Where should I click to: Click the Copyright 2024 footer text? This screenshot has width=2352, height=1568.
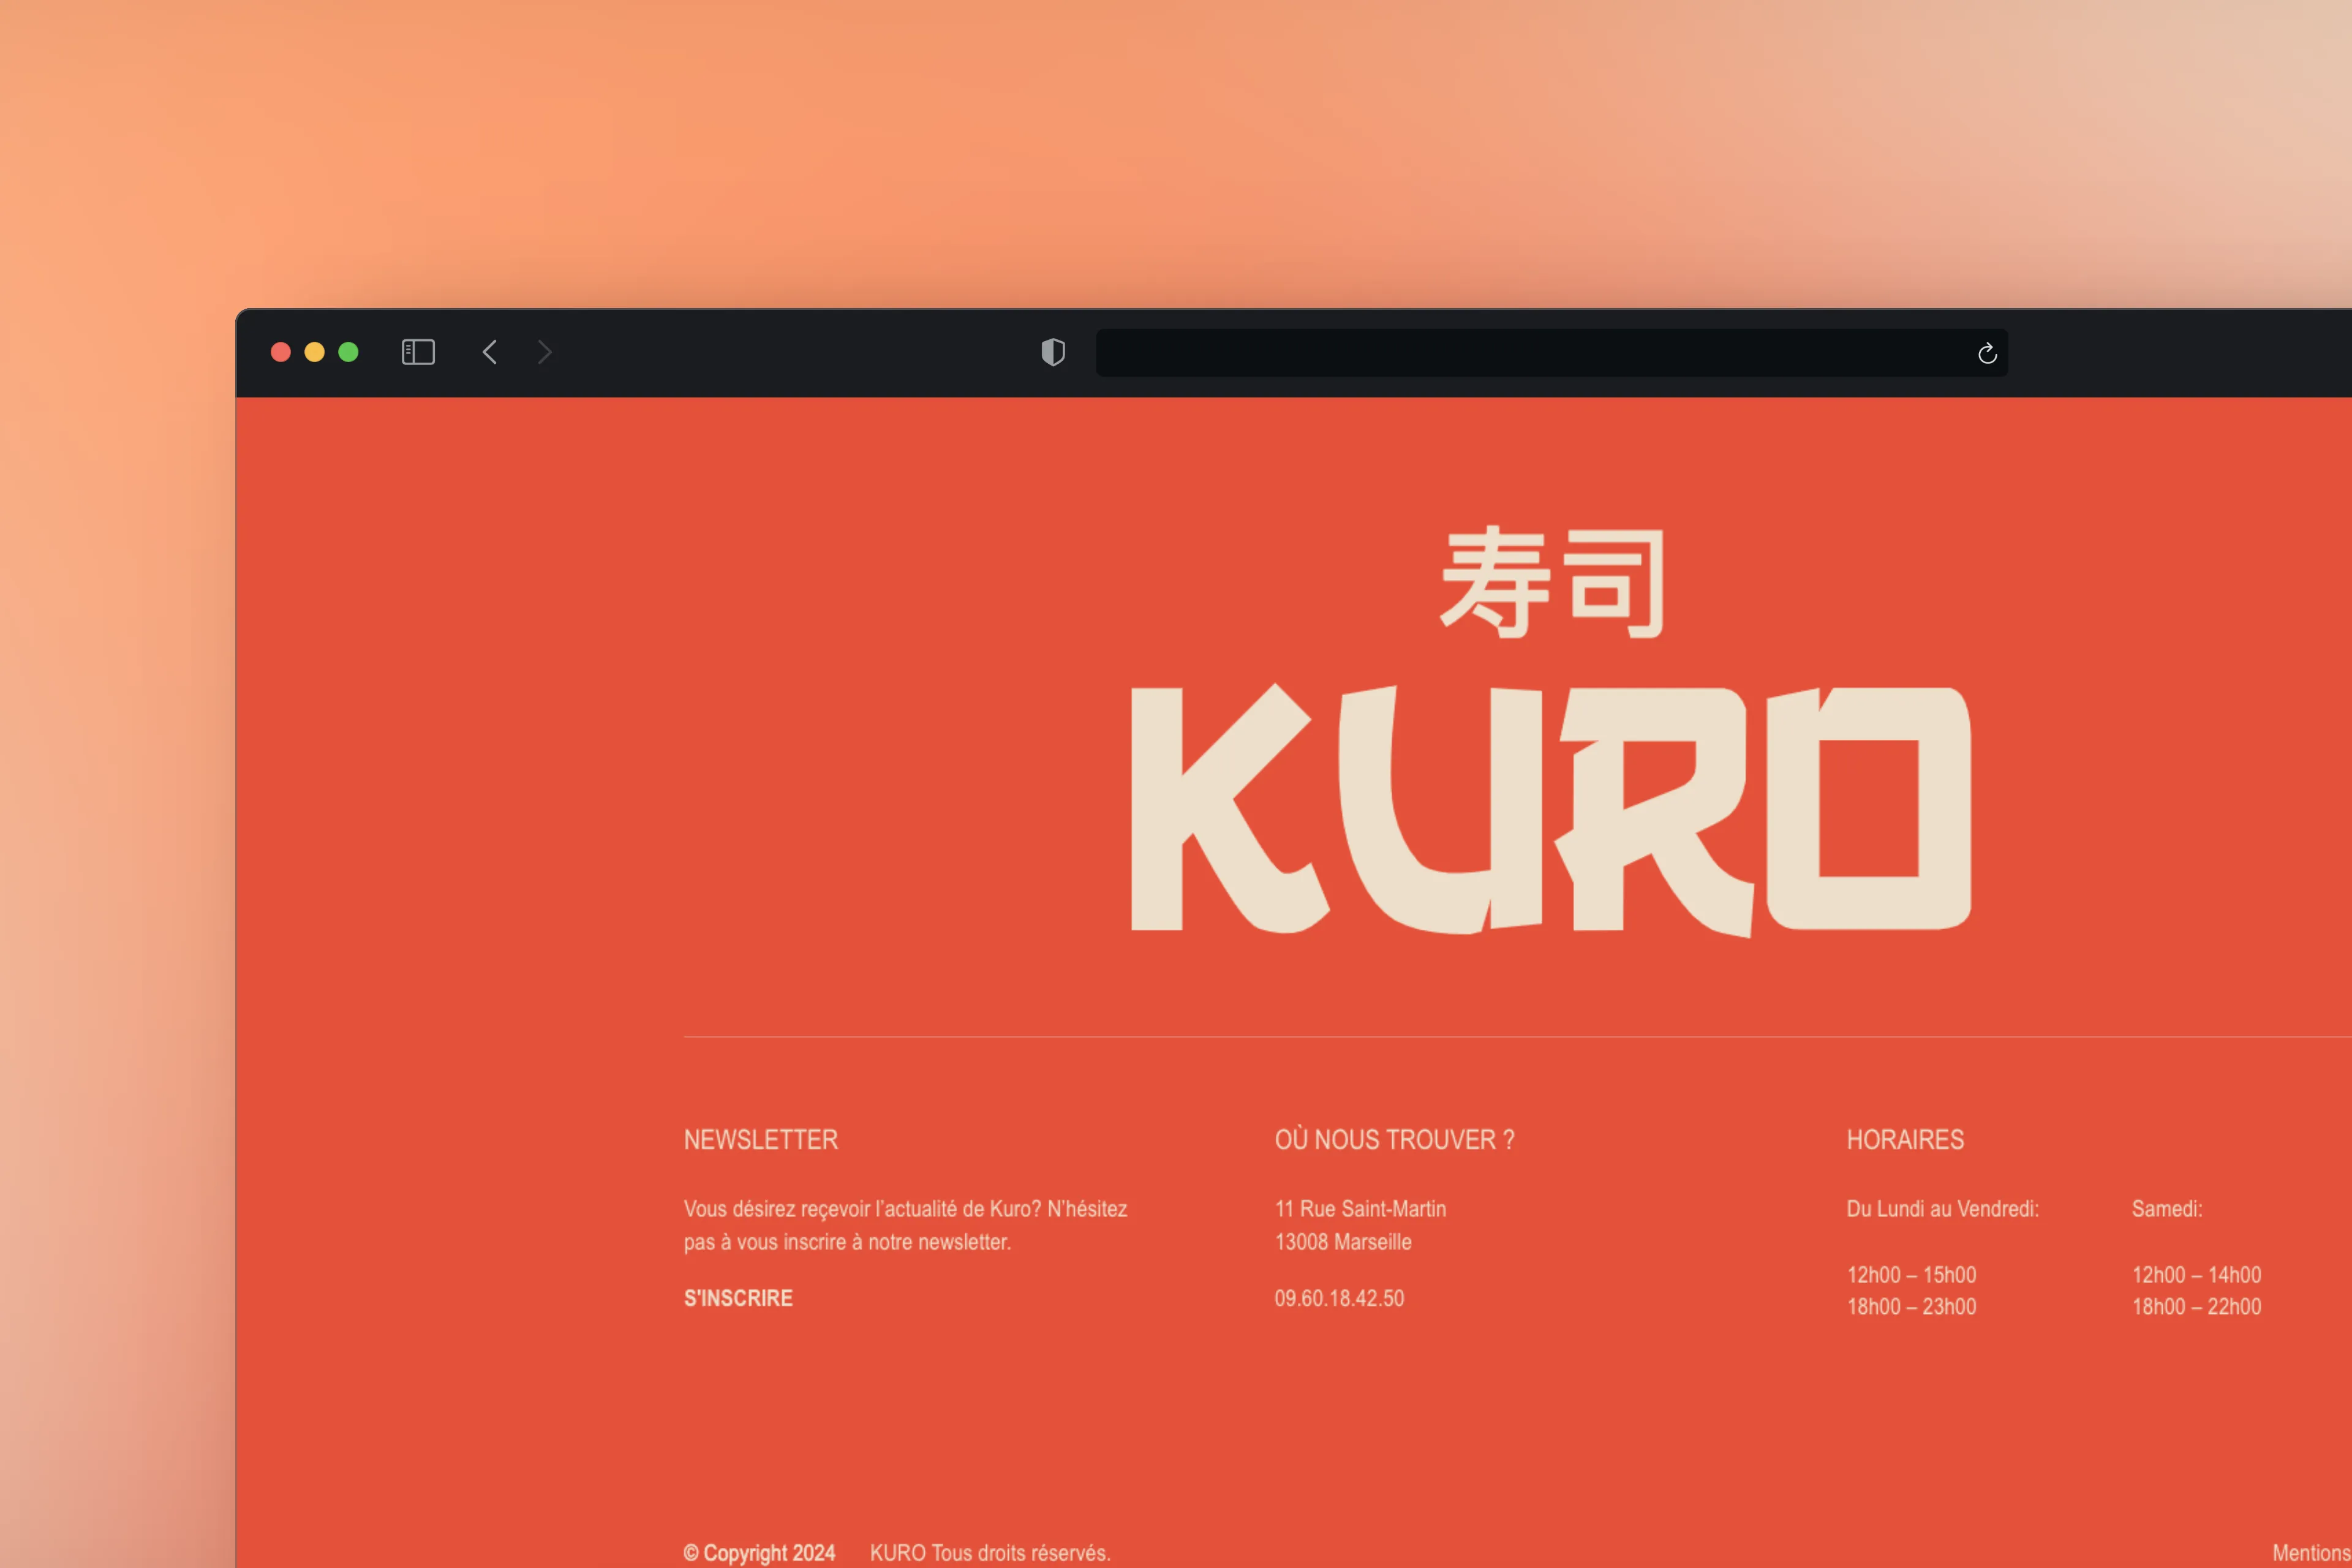coord(760,1552)
